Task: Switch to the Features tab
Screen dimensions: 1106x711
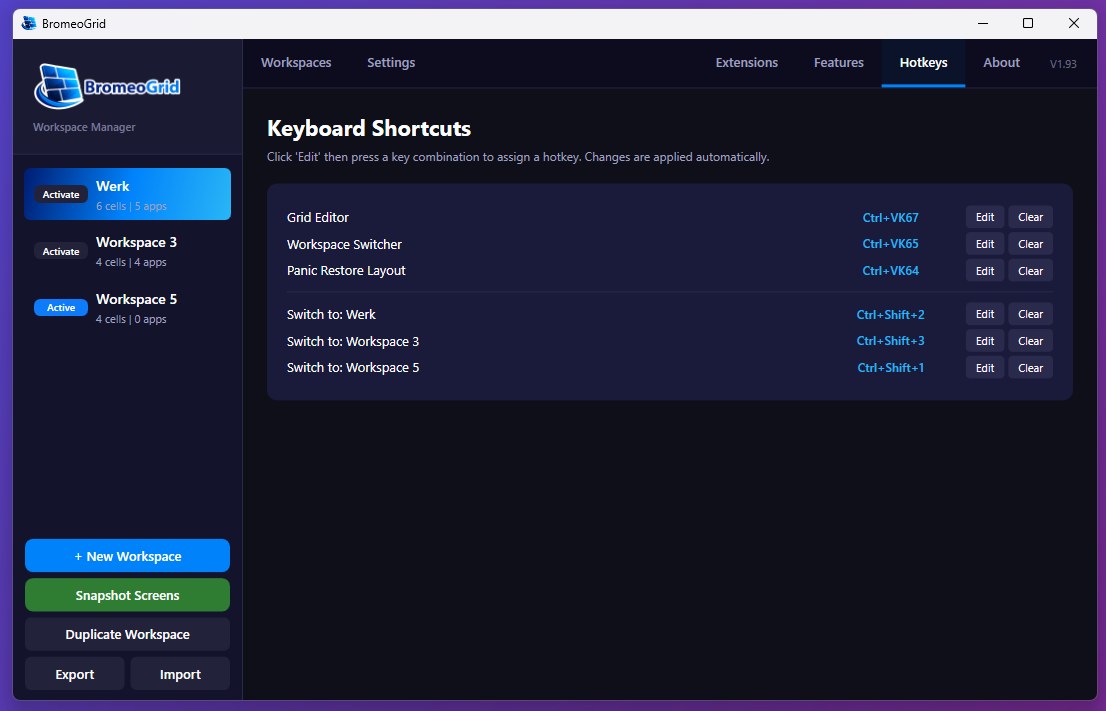Action: click(838, 62)
